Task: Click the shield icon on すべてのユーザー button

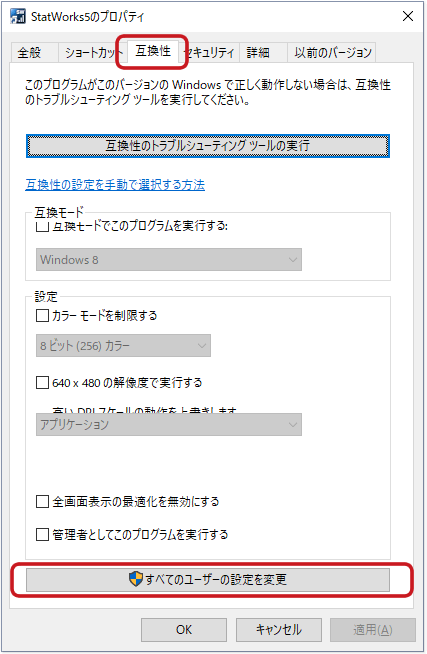Action: coord(136,579)
